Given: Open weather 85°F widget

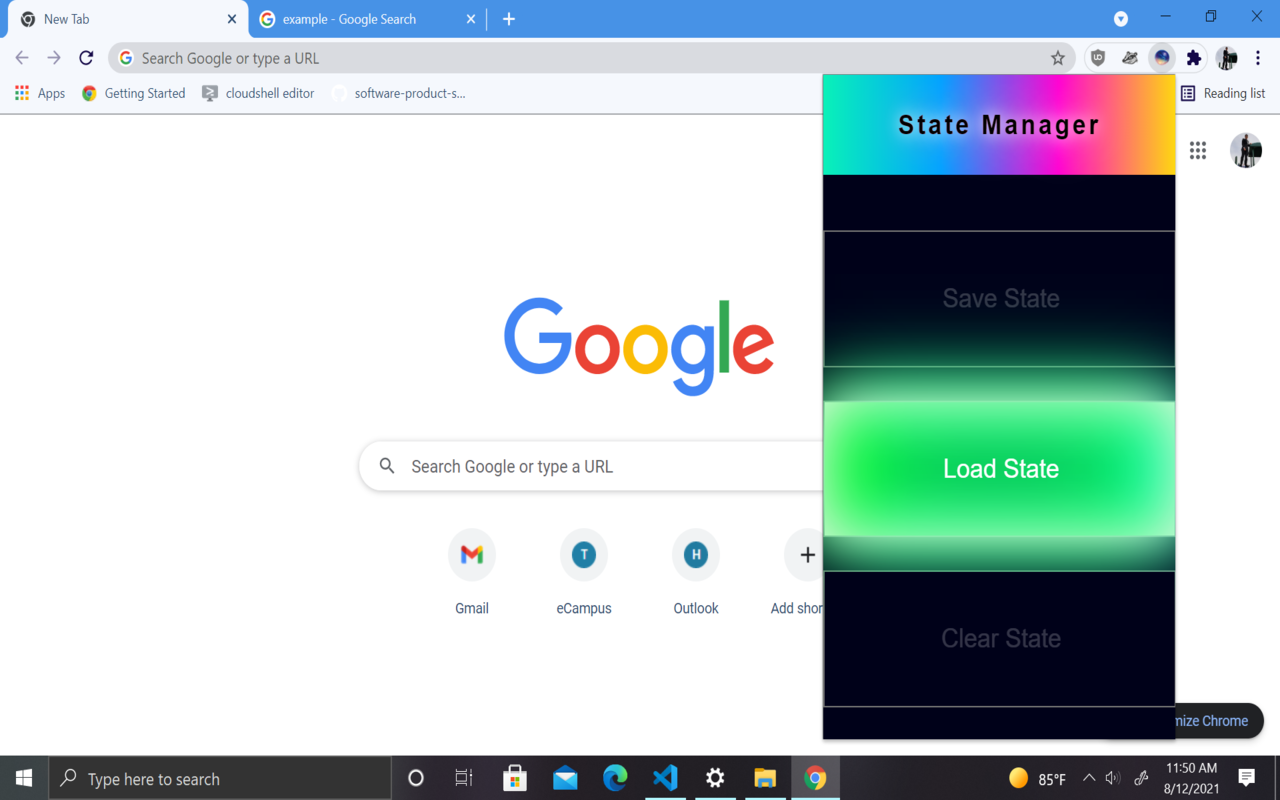Looking at the screenshot, I should [1037, 778].
